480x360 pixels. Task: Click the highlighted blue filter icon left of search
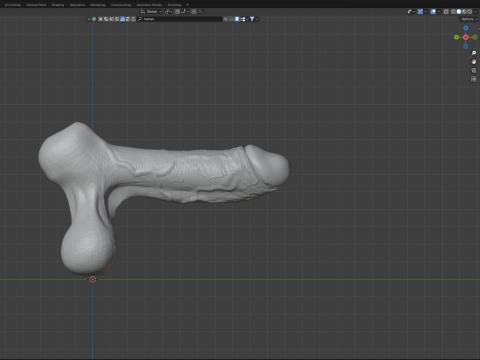122,19
